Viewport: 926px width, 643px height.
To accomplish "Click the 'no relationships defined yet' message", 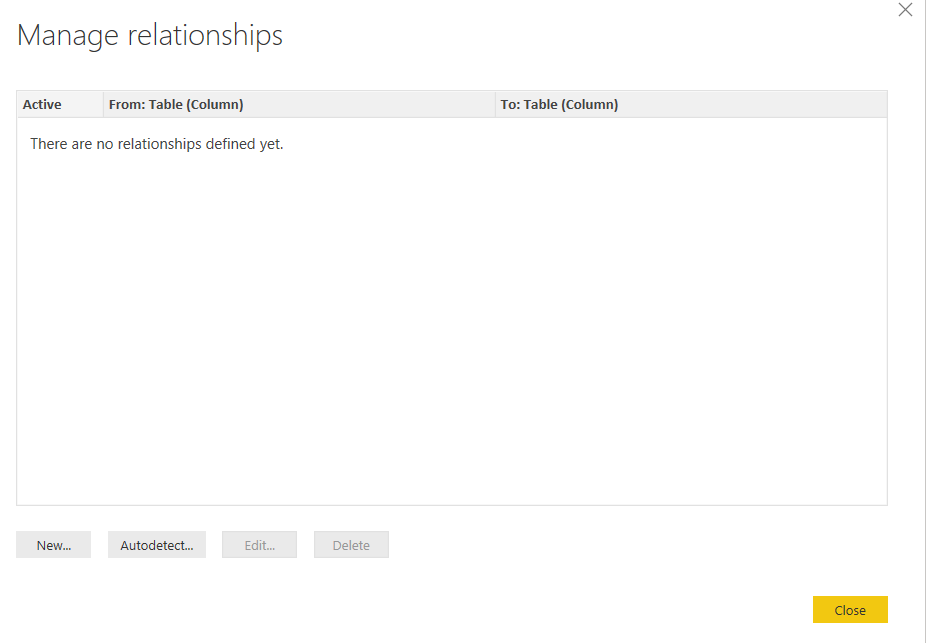I will click(157, 144).
